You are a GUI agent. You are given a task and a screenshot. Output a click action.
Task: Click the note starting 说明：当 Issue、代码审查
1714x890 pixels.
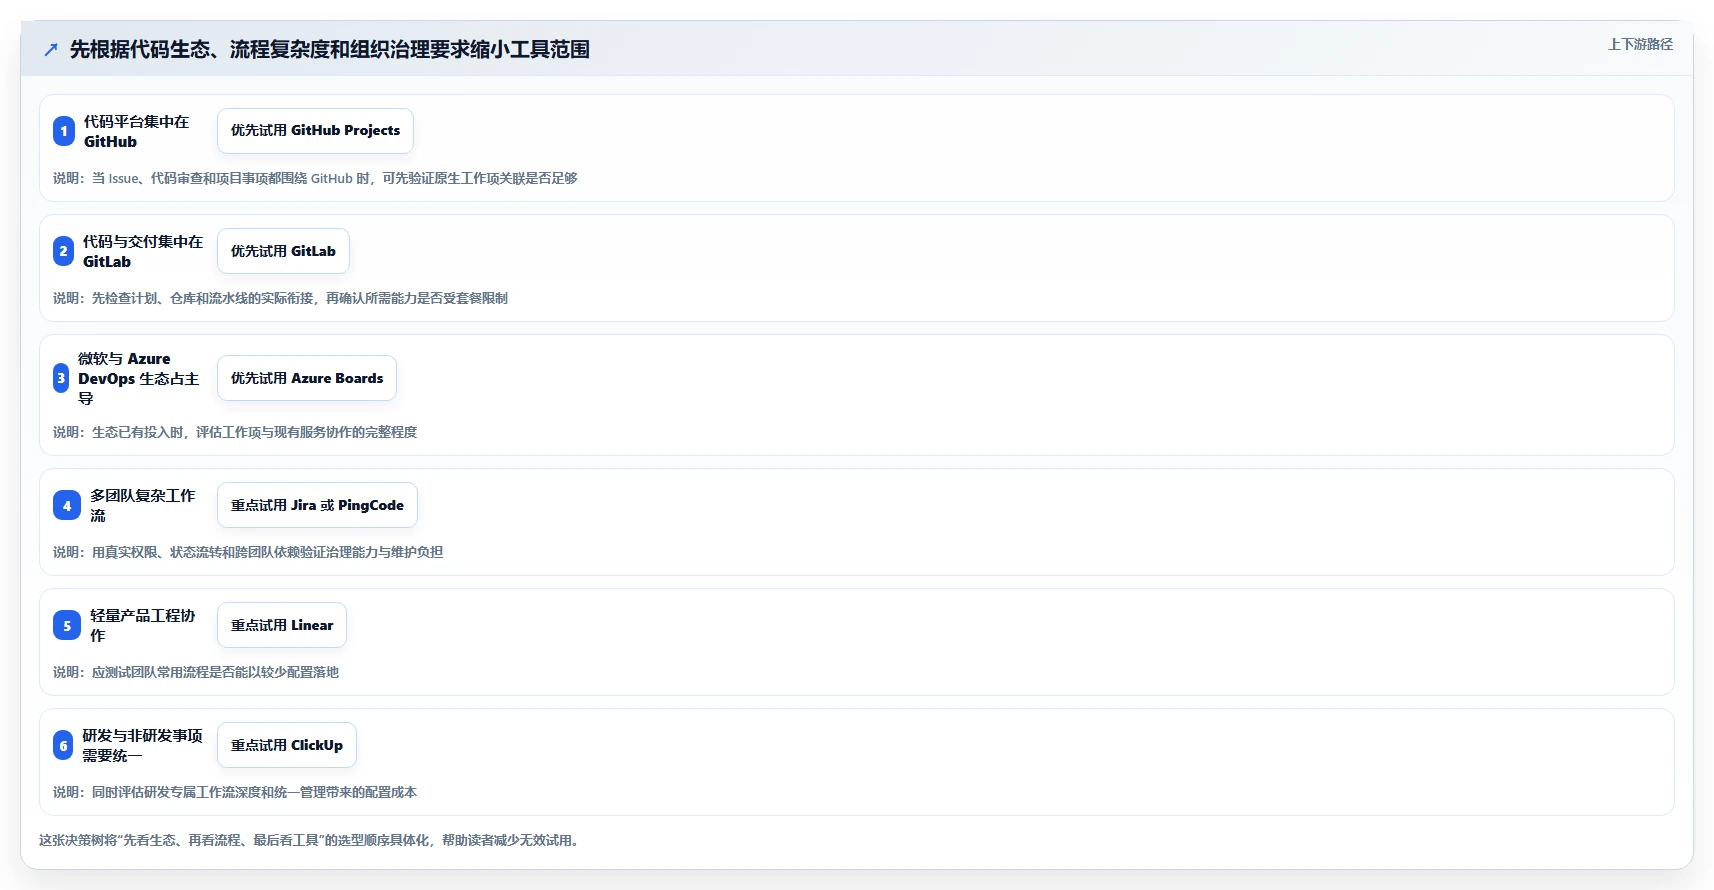pyautogui.click(x=315, y=178)
